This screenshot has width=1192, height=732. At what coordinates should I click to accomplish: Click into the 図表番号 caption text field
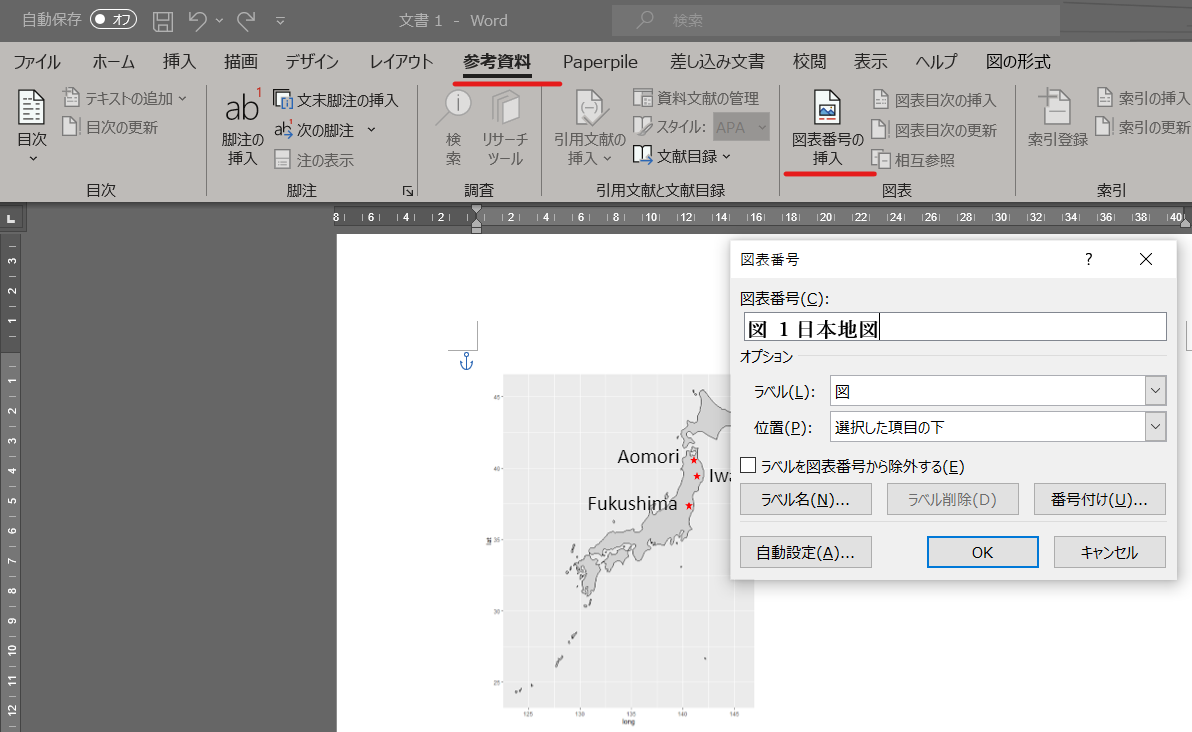pos(955,328)
